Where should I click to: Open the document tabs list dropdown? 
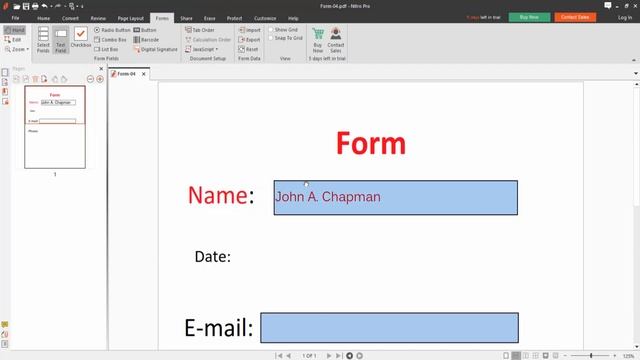pyautogui.click(x=636, y=73)
